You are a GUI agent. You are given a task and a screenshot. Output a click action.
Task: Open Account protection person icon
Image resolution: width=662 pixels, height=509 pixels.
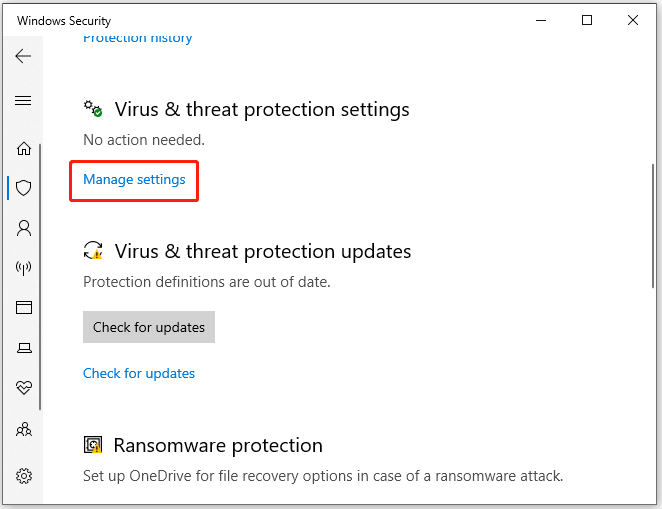click(24, 228)
